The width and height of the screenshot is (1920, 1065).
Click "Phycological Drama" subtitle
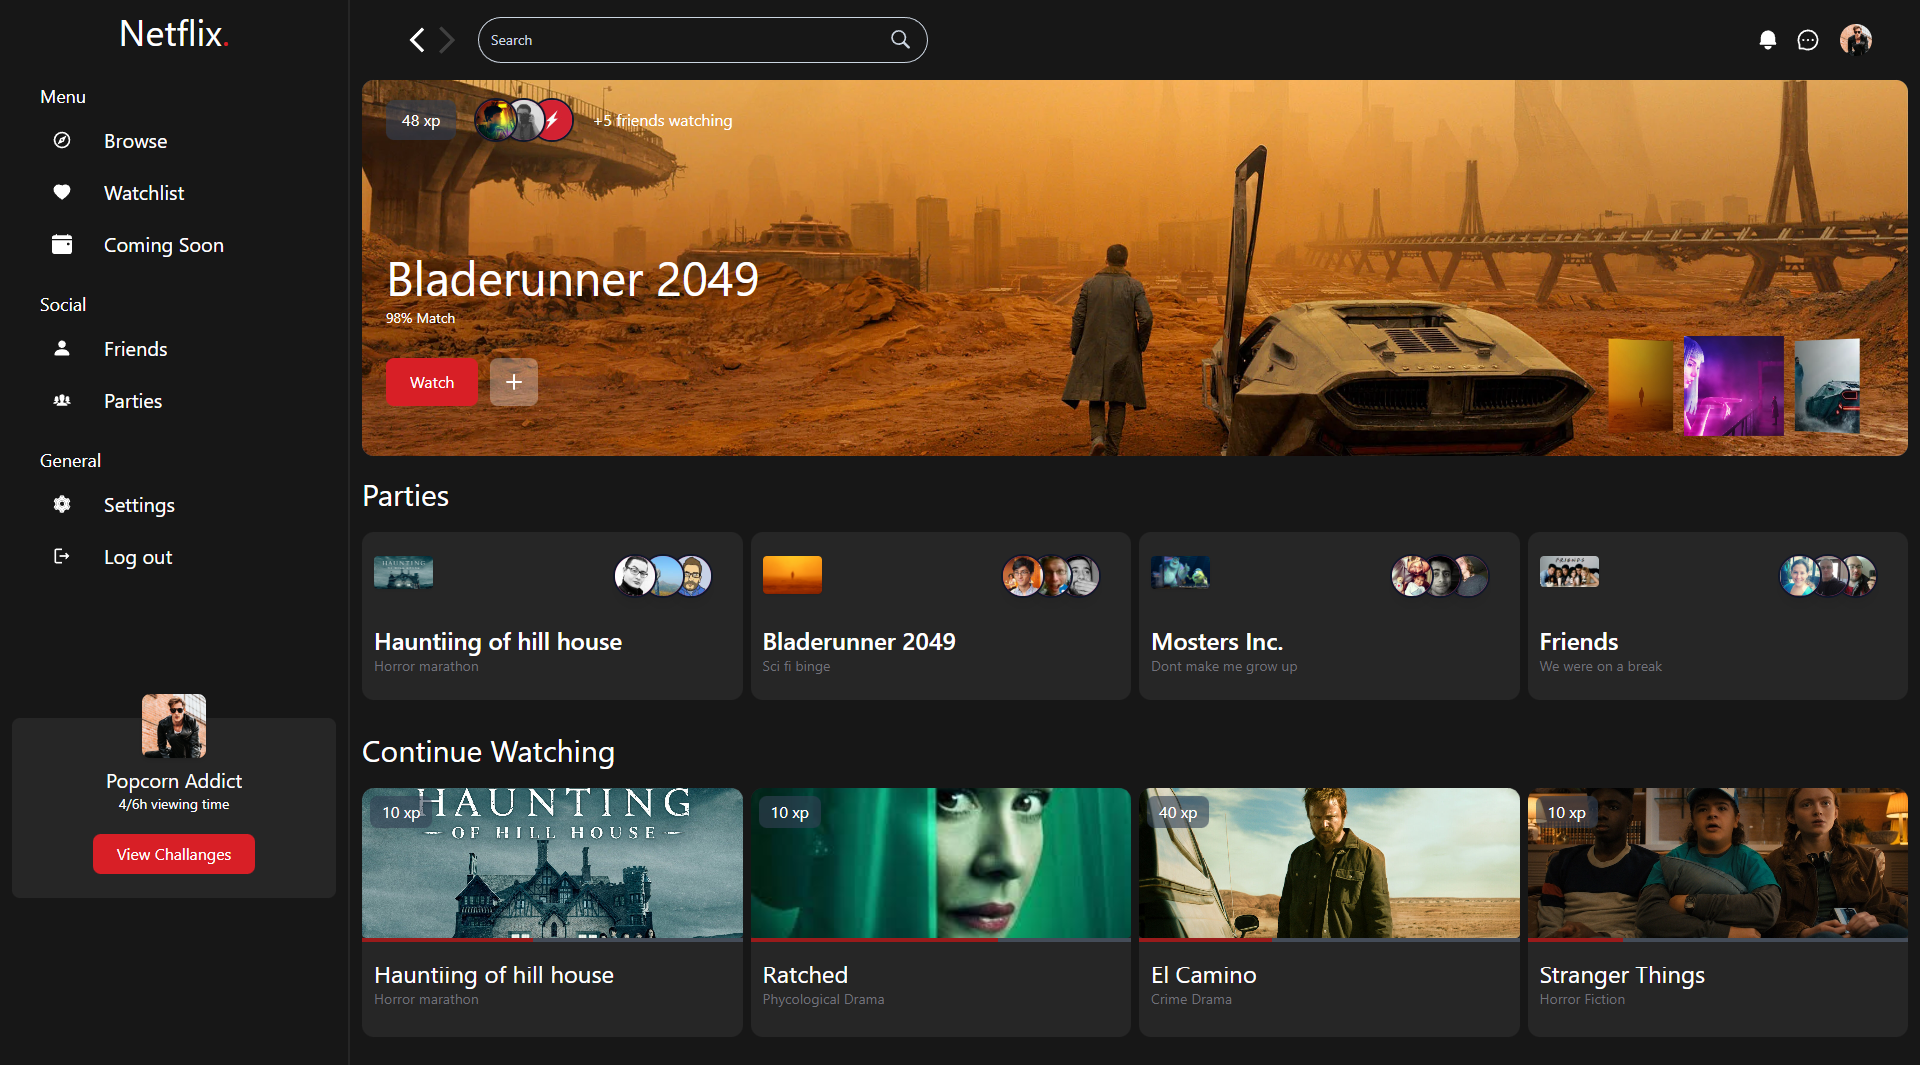(x=824, y=999)
